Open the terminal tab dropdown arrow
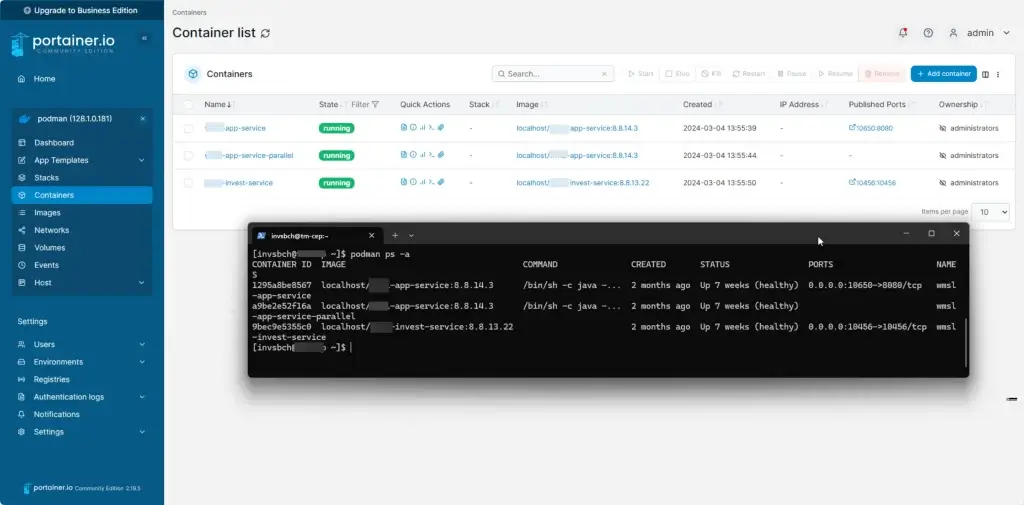Image resolution: width=1024 pixels, height=505 pixels. (x=411, y=235)
